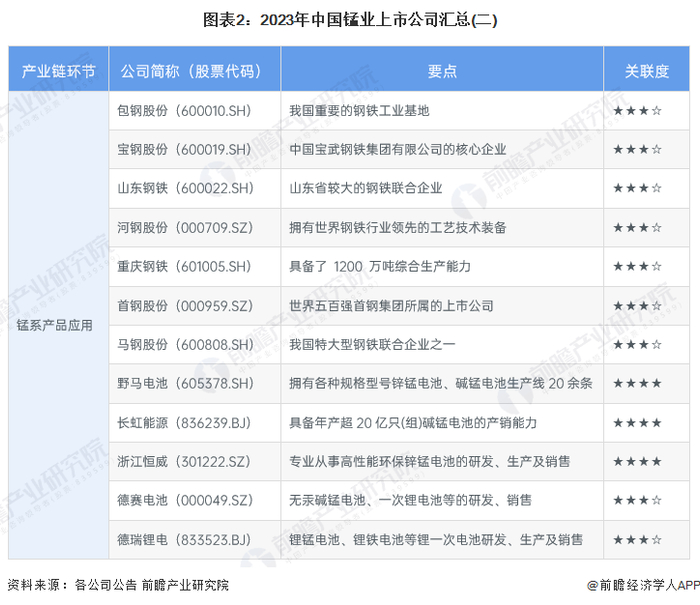700x605 pixels.
Task: Click the 要点 column header
Action: pyautogui.click(x=442, y=71)
